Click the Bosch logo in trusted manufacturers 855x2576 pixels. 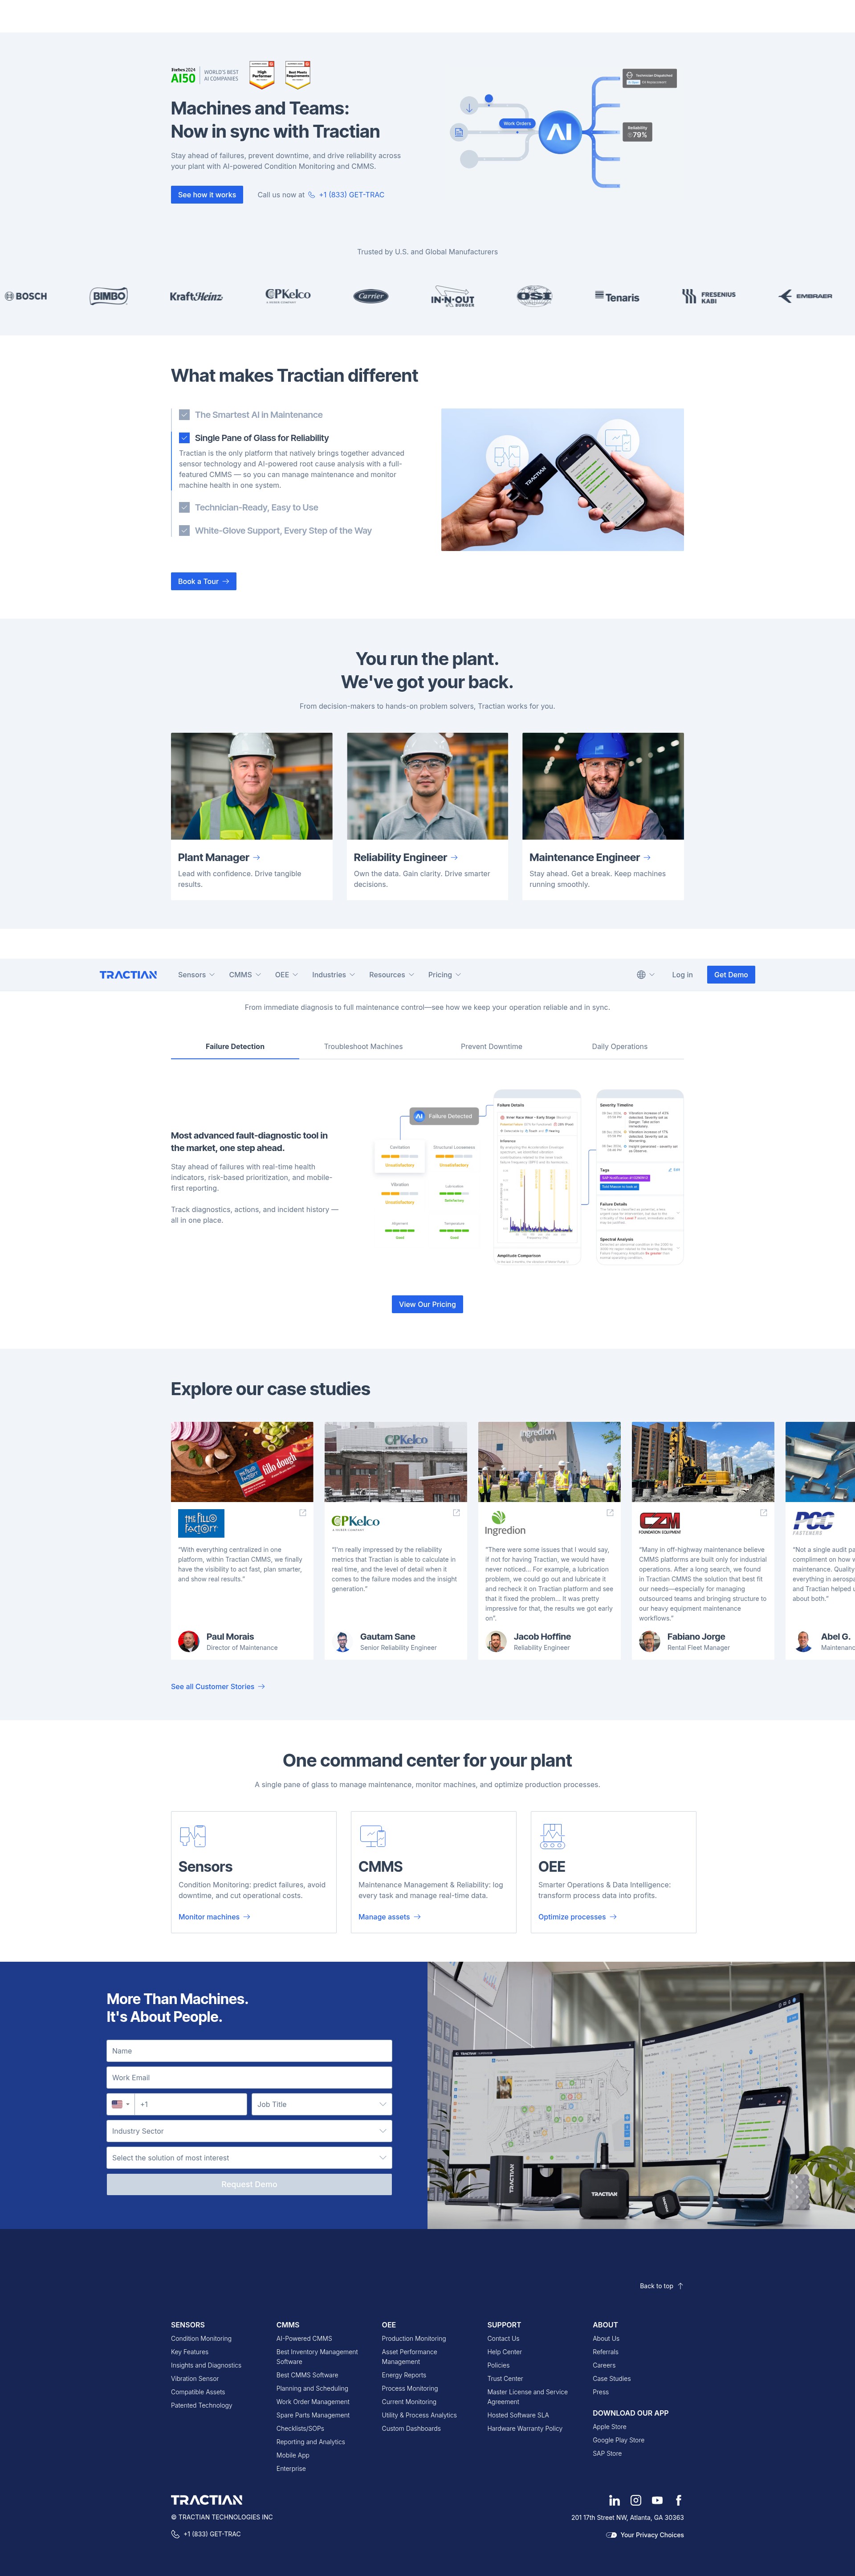point(26,296)
